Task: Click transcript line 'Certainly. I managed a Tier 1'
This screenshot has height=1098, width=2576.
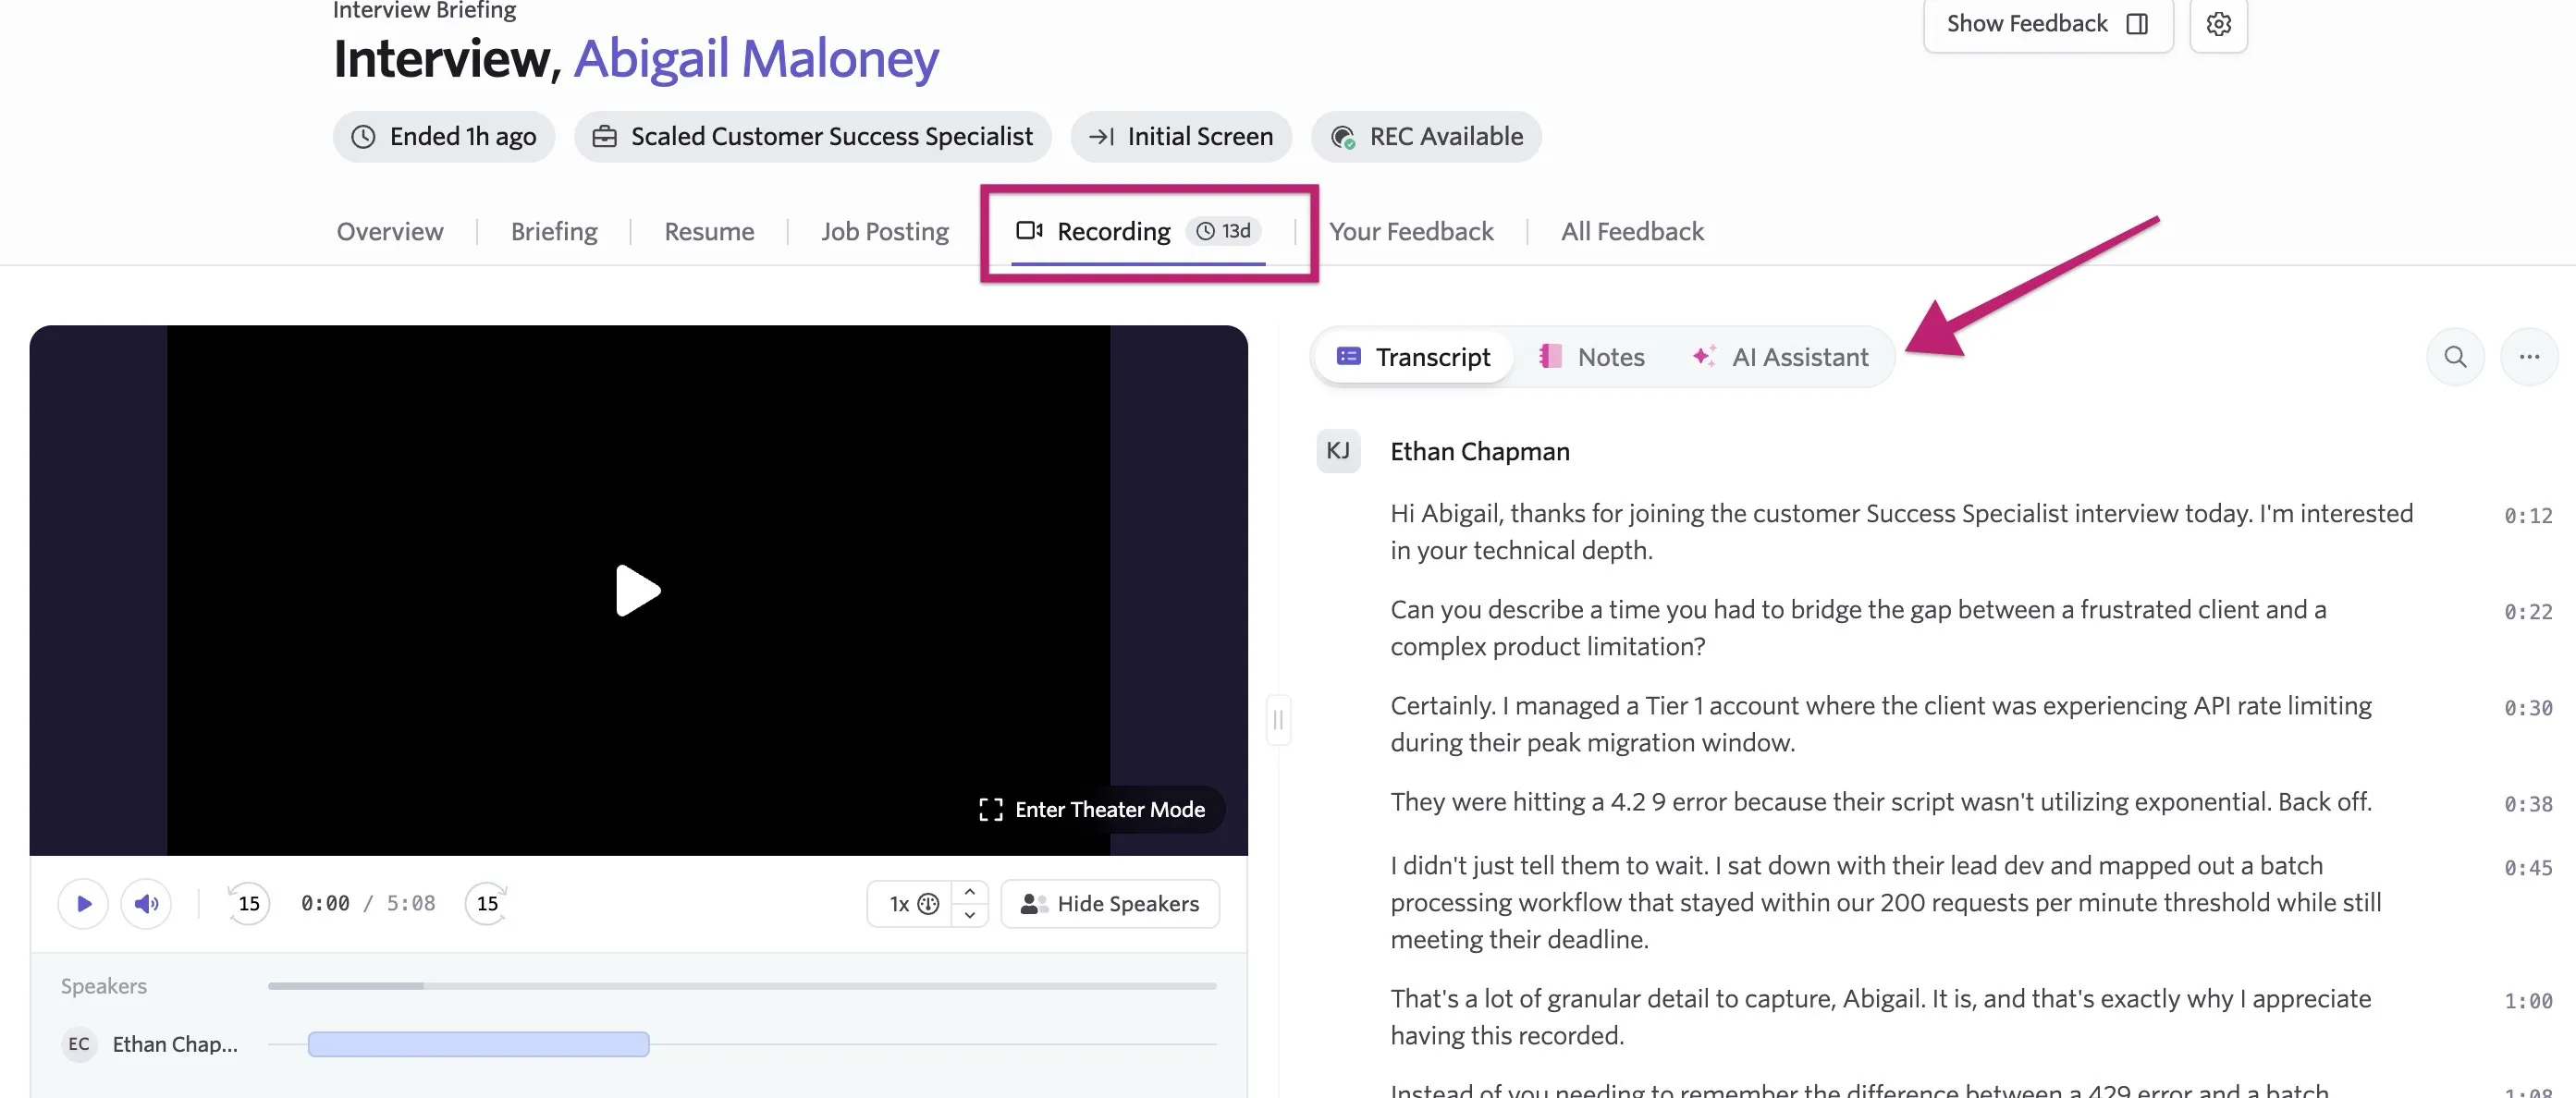Action: [1880, 724]
